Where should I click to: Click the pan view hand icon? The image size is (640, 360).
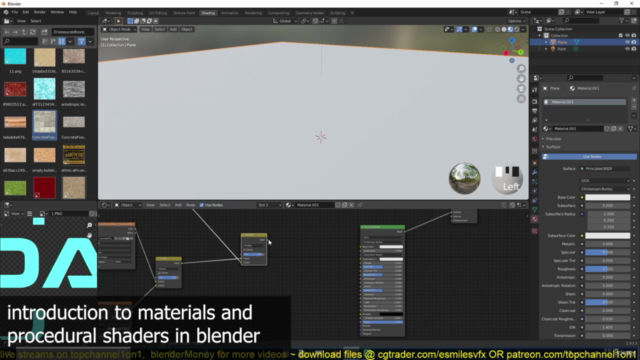[x=521, y=79]
